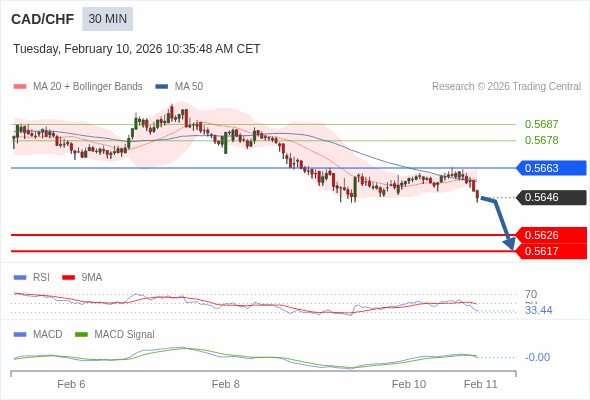Click the blue 0.5663 pivot price tag
Viewport: 590px width, 400px height.
click(551, 168)
